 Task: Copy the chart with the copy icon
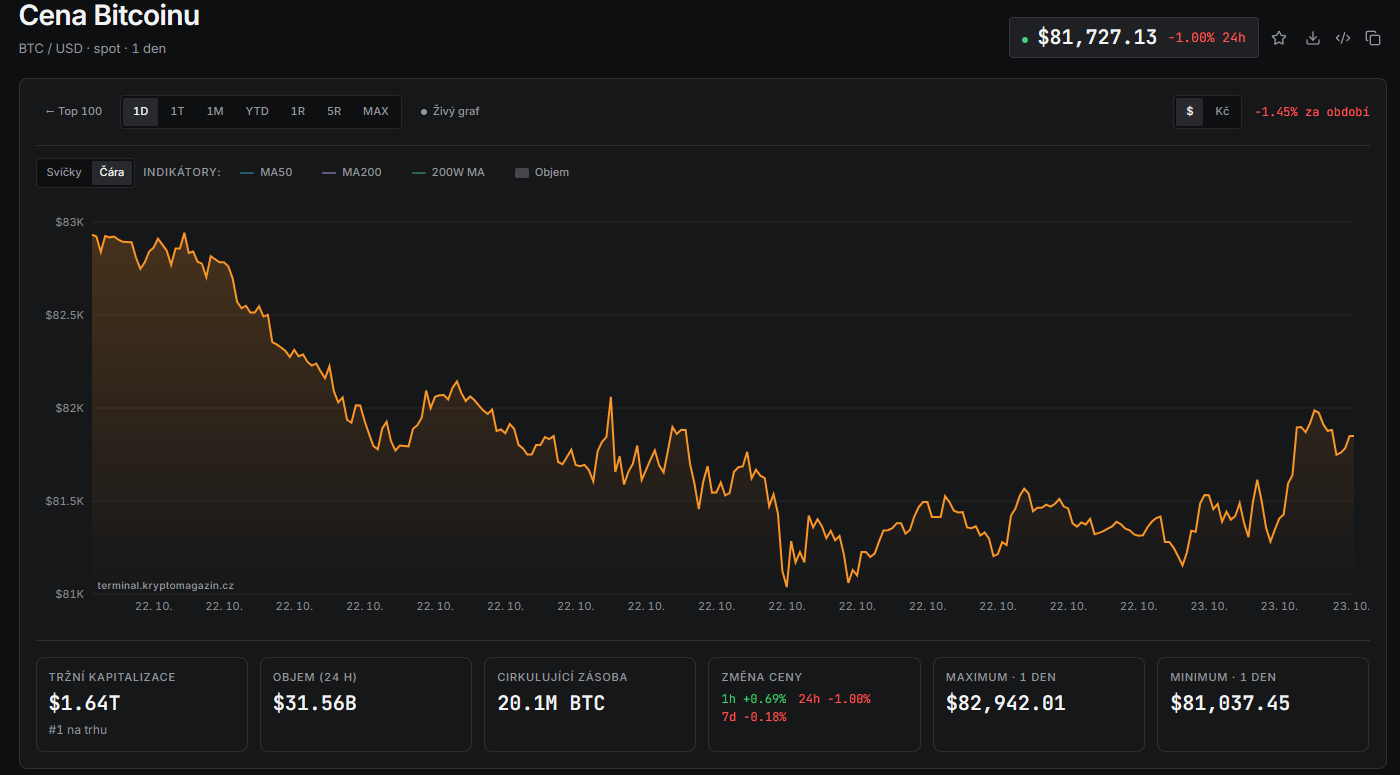coord(1373,38)
